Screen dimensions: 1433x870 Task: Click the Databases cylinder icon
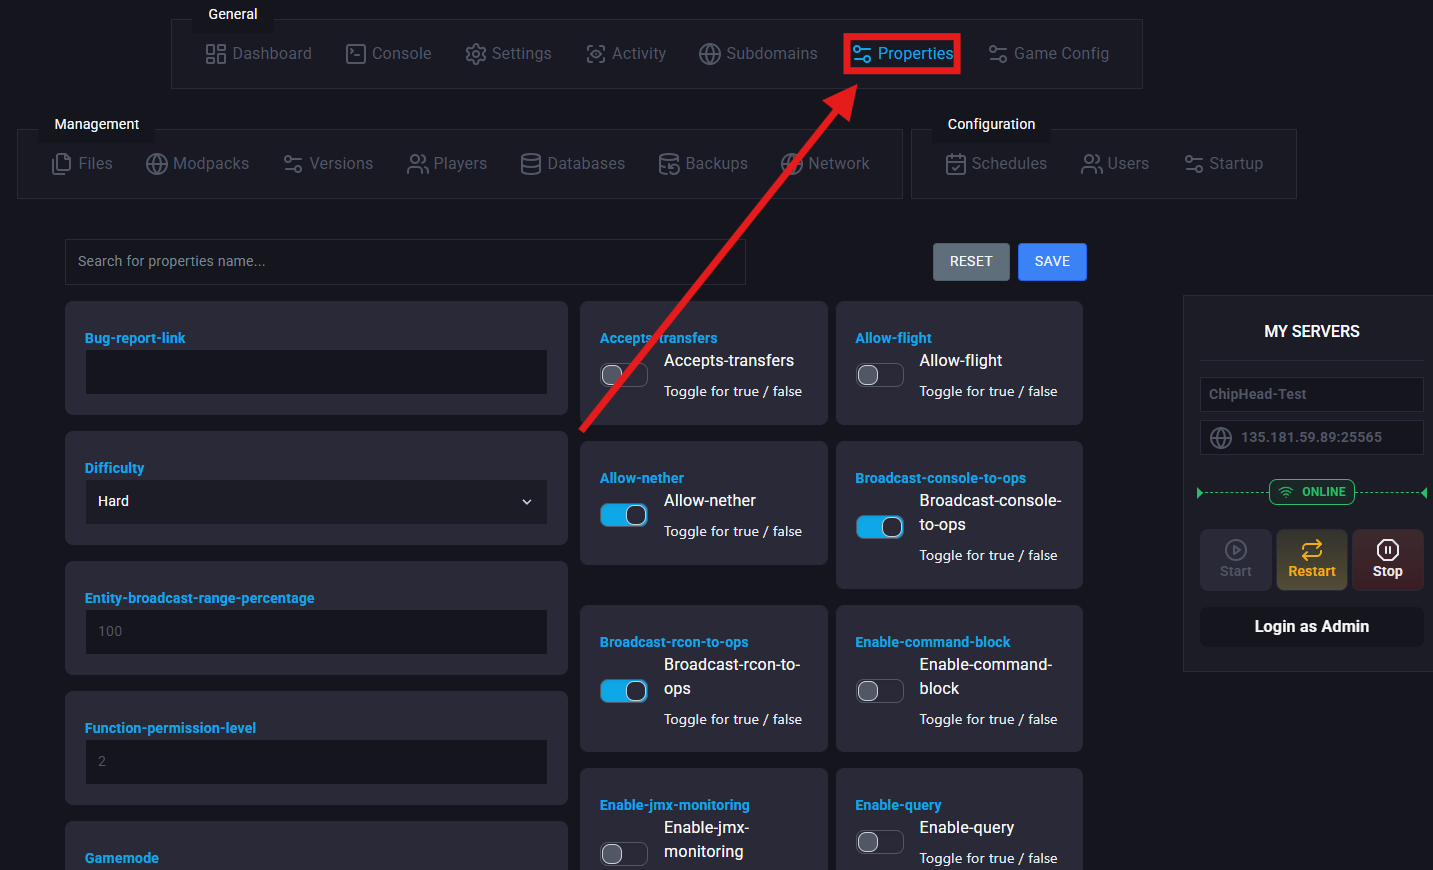[531, 164]
